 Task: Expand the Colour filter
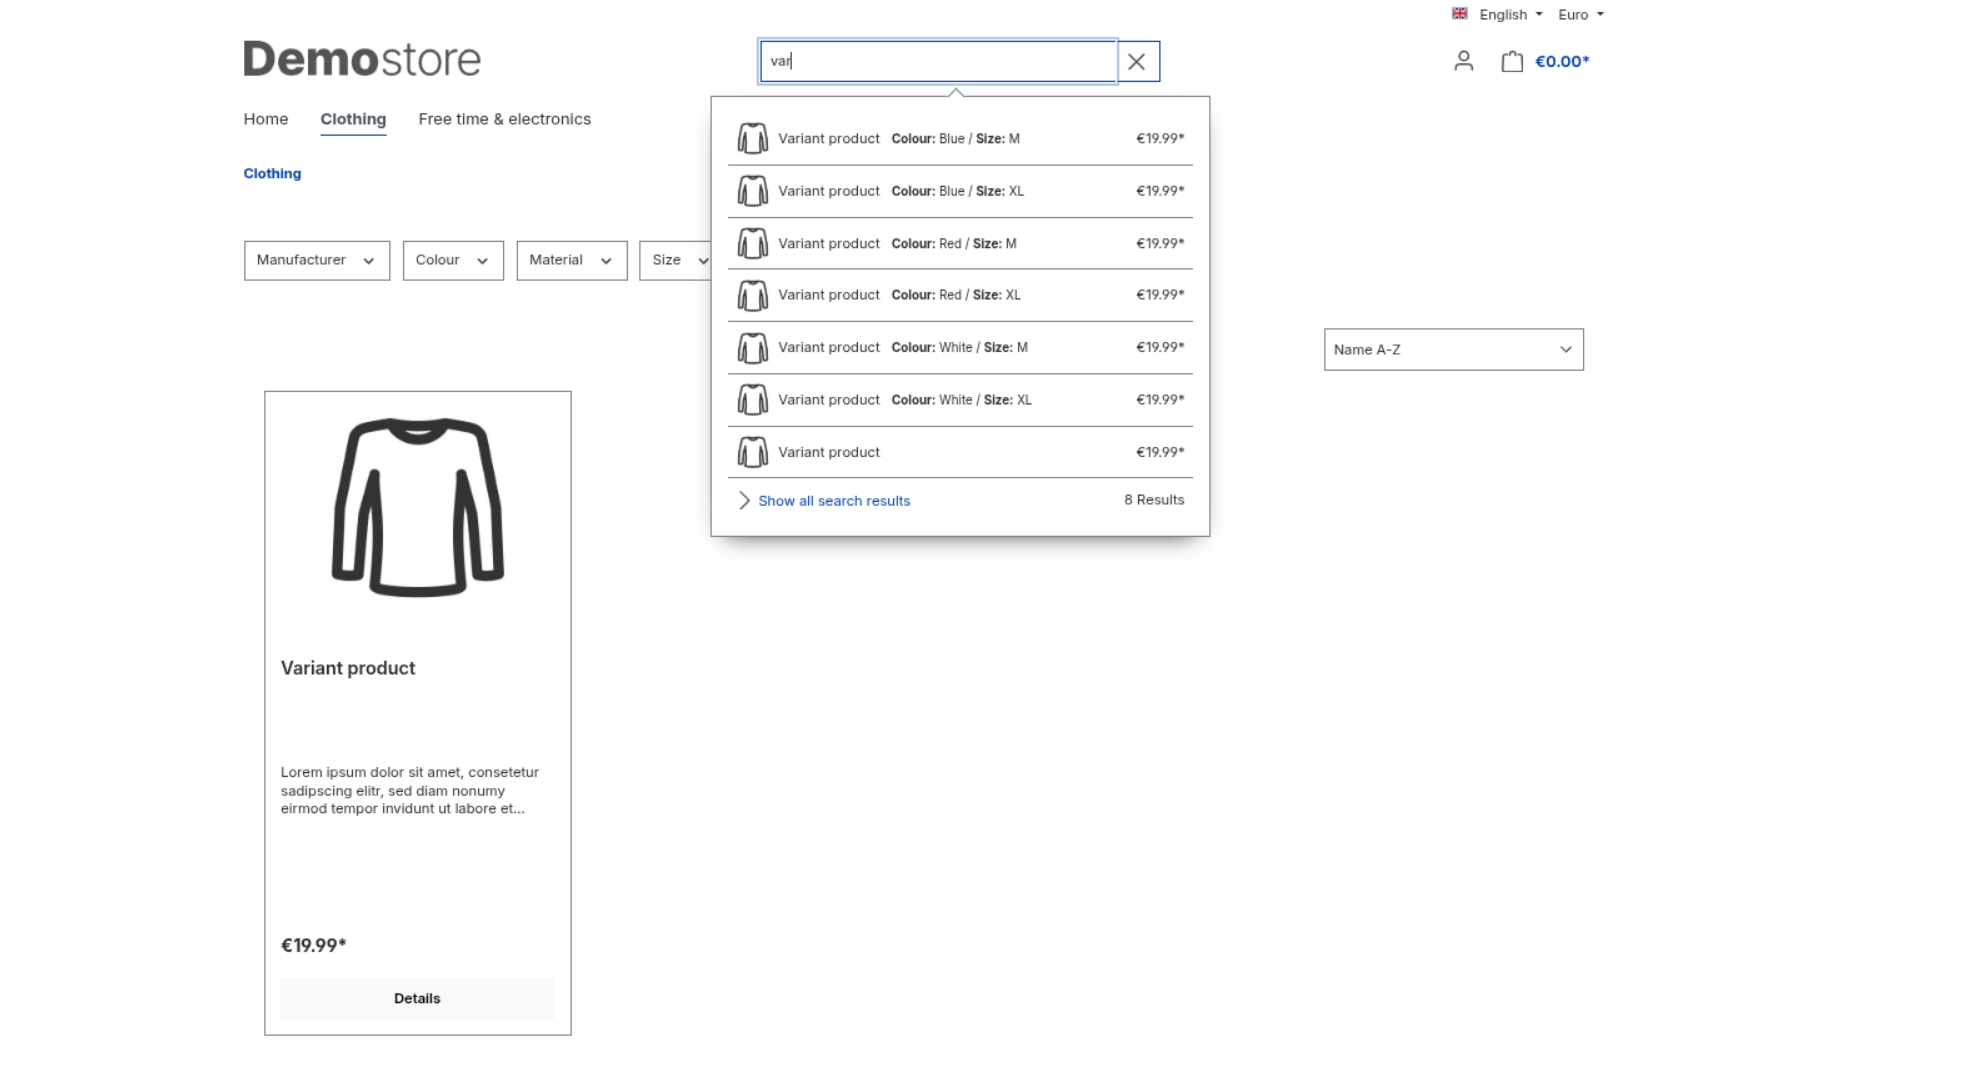[453, 260]
